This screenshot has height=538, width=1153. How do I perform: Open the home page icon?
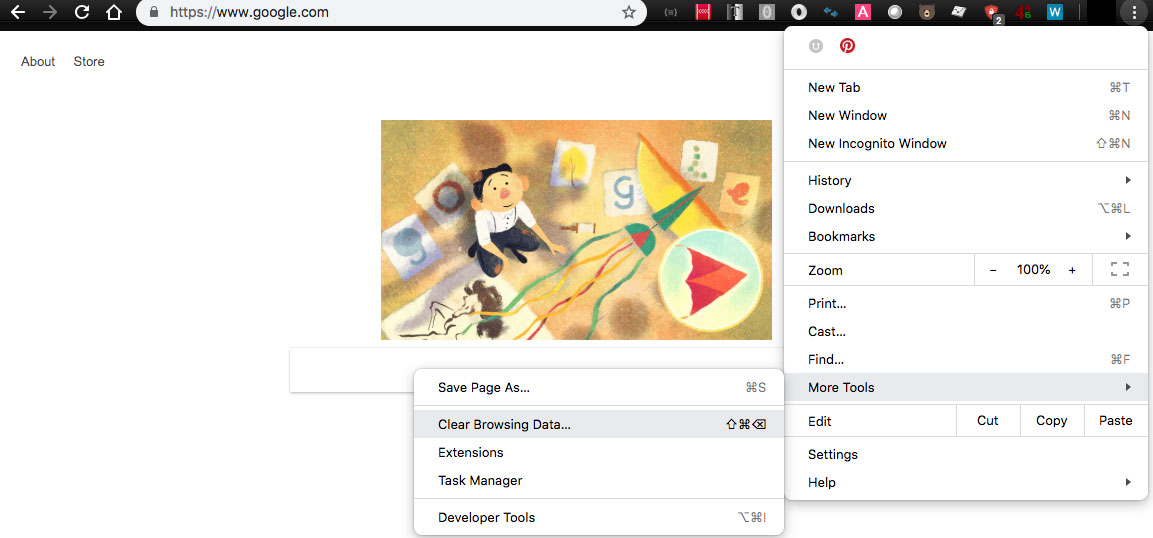(x=113, y=12)
